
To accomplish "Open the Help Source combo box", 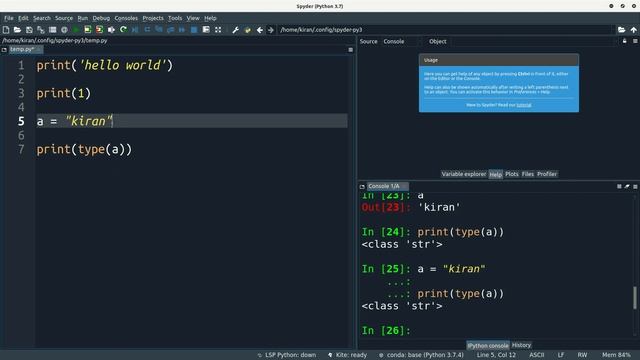I will [x=402, y=41].
